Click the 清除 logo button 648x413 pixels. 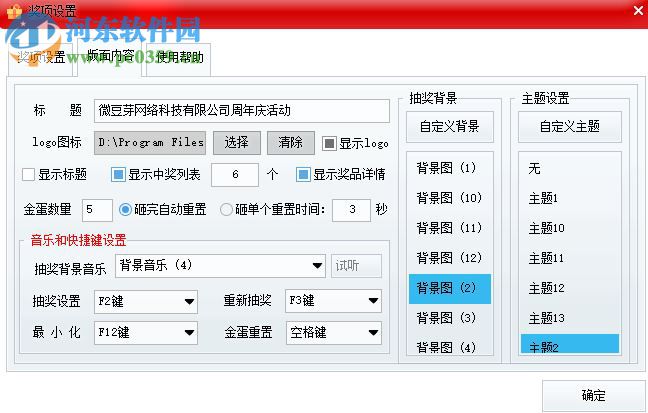coord(291,143)
